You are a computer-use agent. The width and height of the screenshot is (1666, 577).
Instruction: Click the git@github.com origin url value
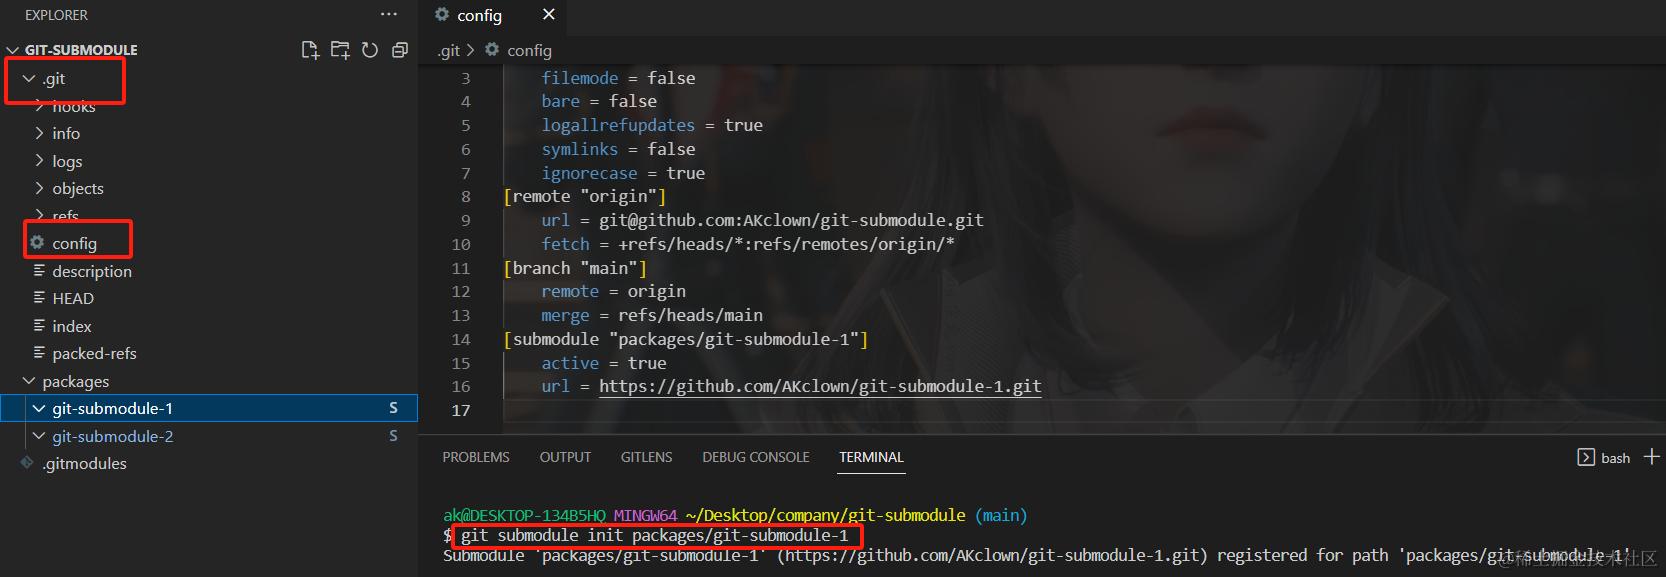[791, 220]
